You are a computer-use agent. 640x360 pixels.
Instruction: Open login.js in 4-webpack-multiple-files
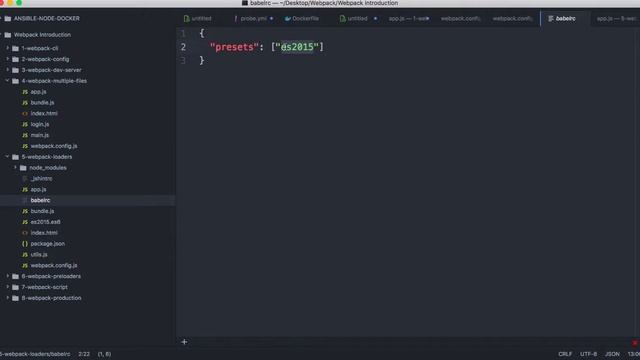(40, 124)
